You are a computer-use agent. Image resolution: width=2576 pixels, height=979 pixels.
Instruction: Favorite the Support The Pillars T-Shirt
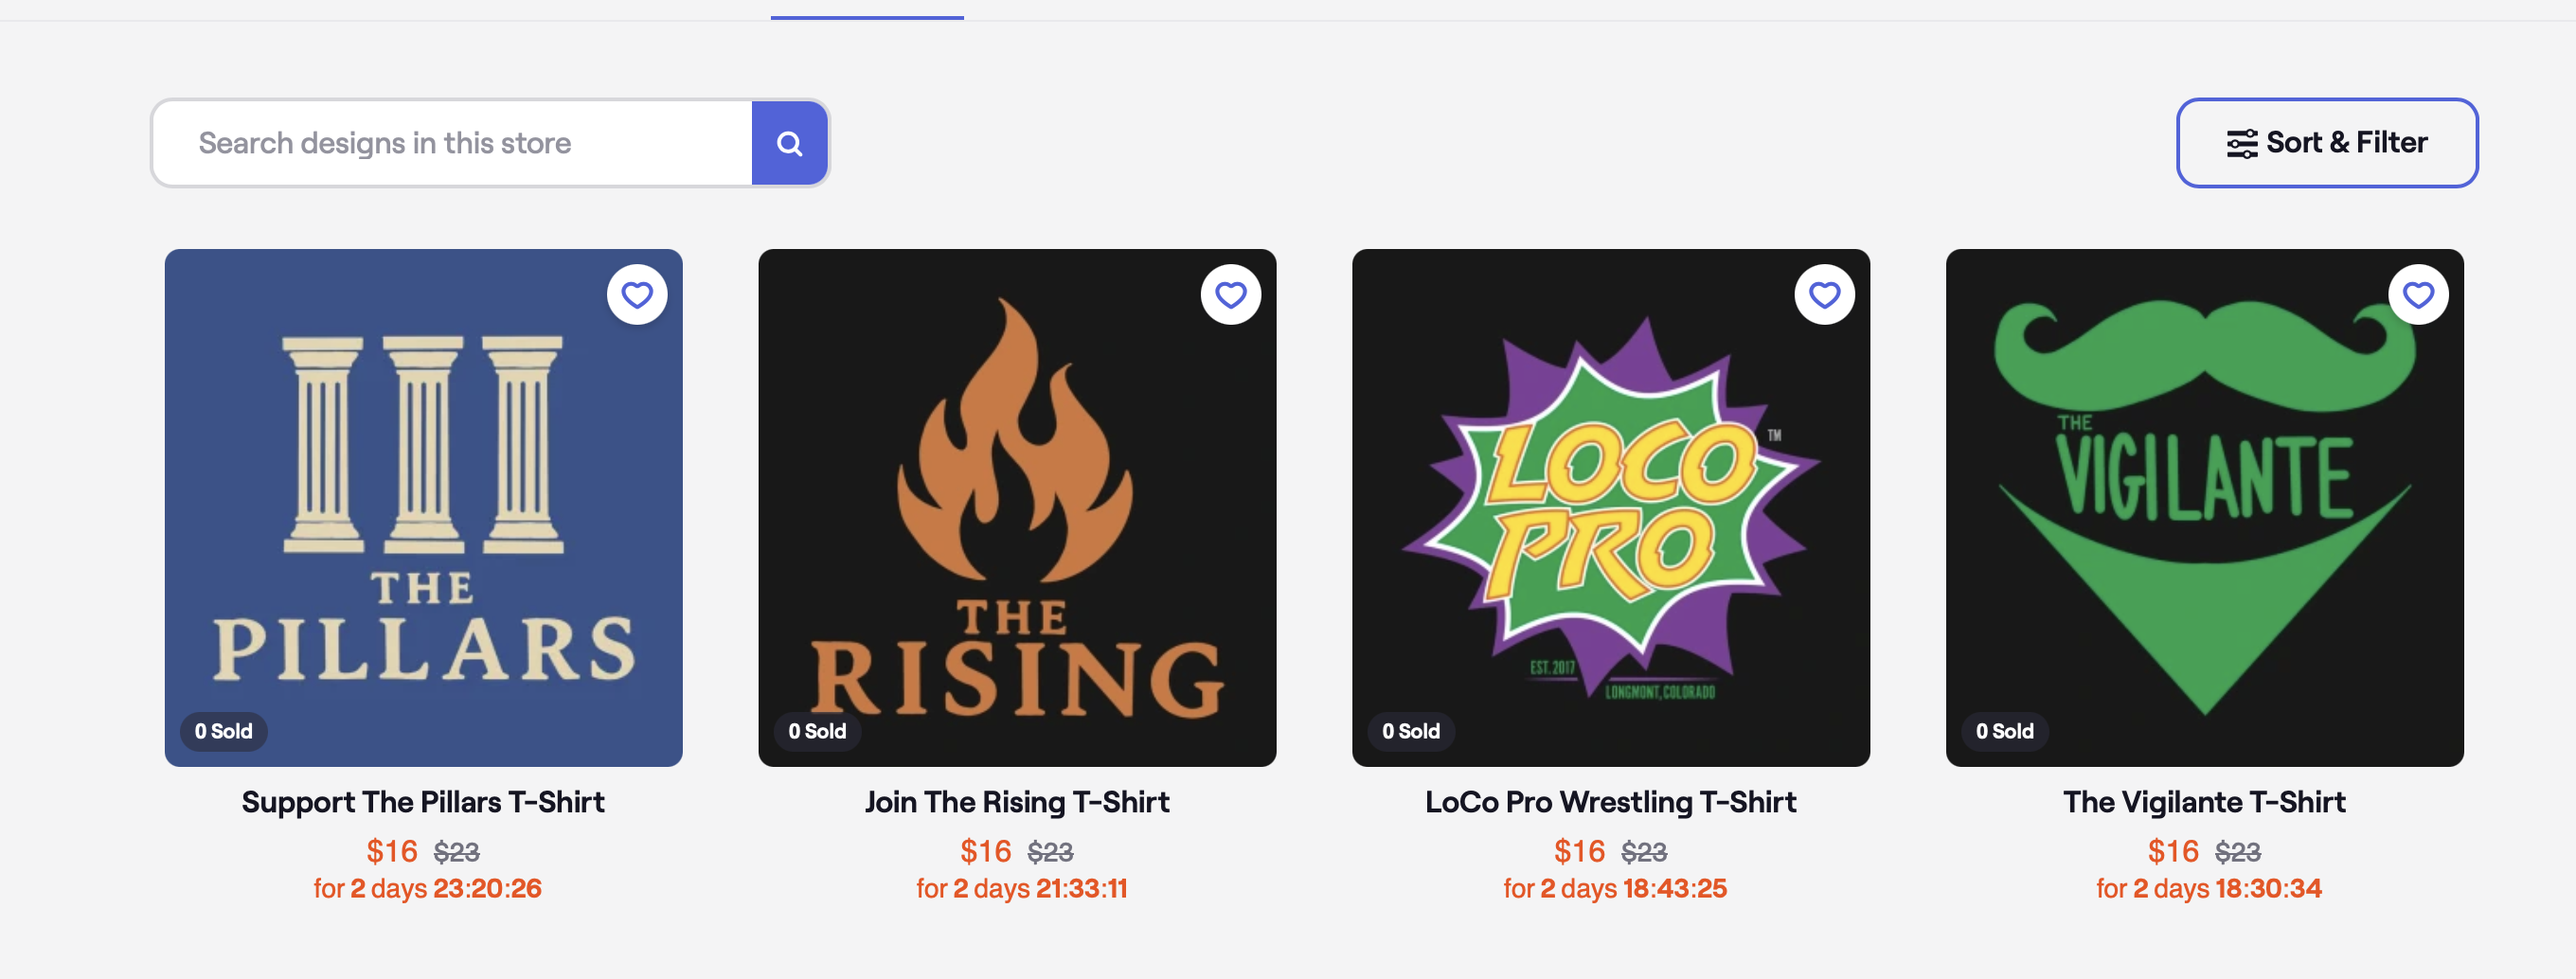pos(637,294)
